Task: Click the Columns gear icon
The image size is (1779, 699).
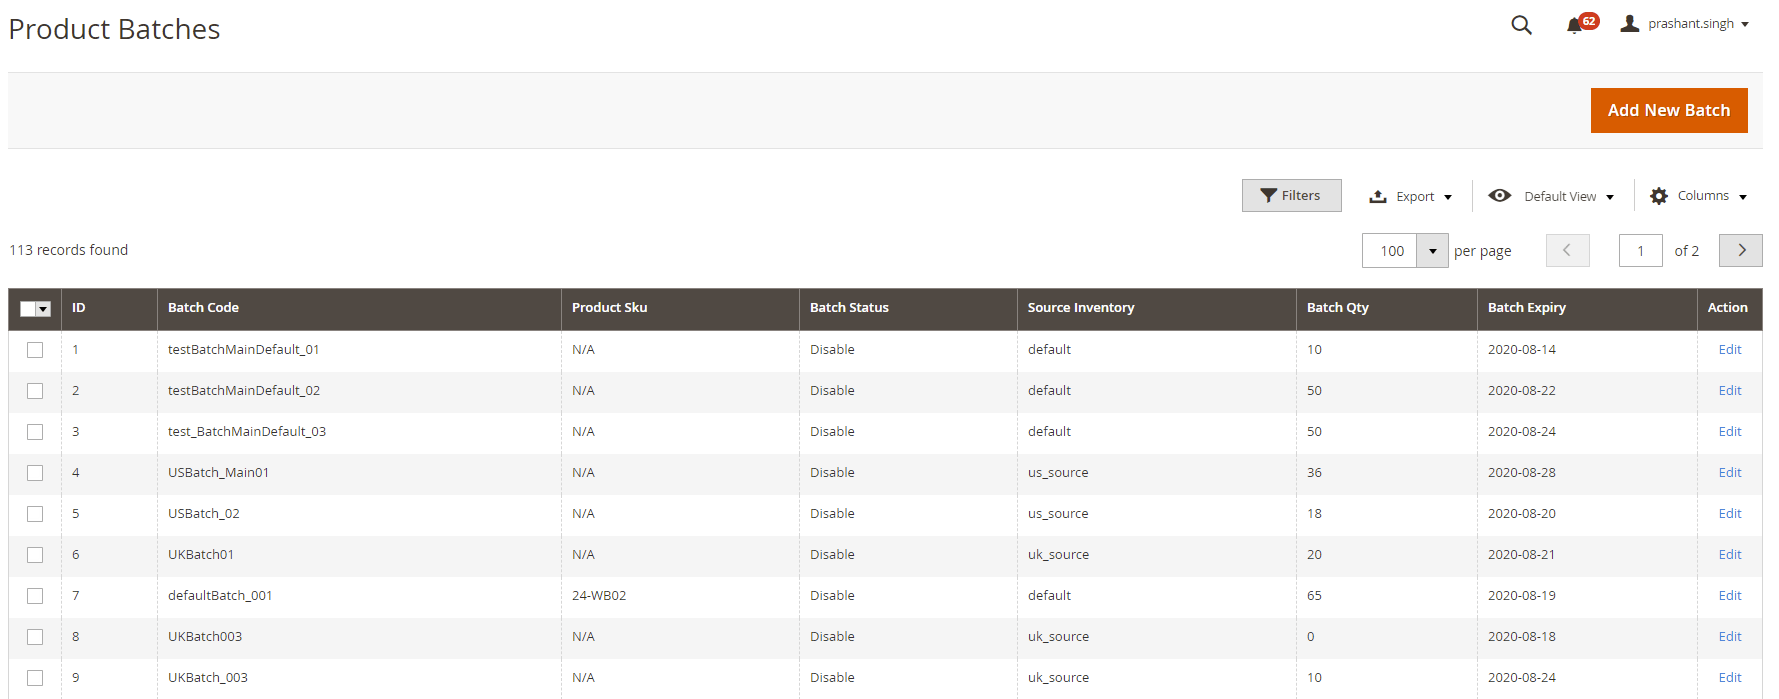Action: point(1659,196)
